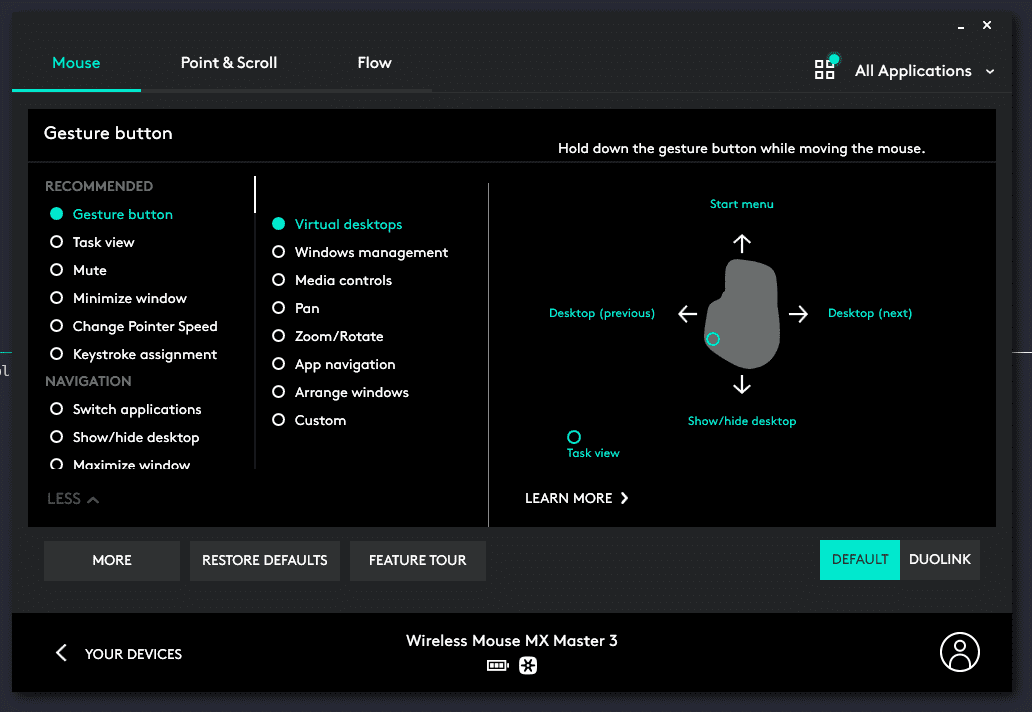This screenshot has width=1032, height=712.
Task: Switch to the Point & Scroll tab
Action: tap(229, 63)
